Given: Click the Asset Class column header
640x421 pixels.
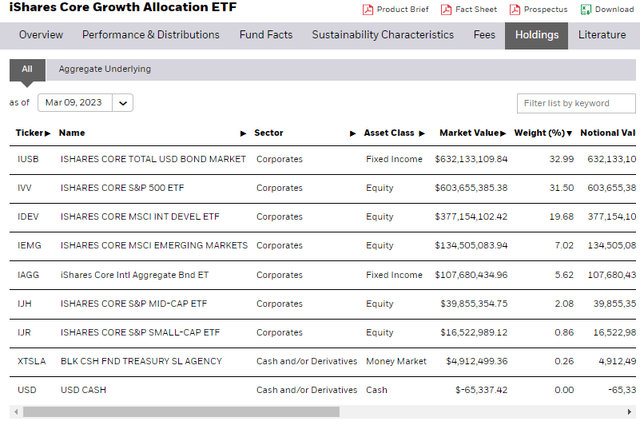Looking at the screenshot, I should point(389,133).
